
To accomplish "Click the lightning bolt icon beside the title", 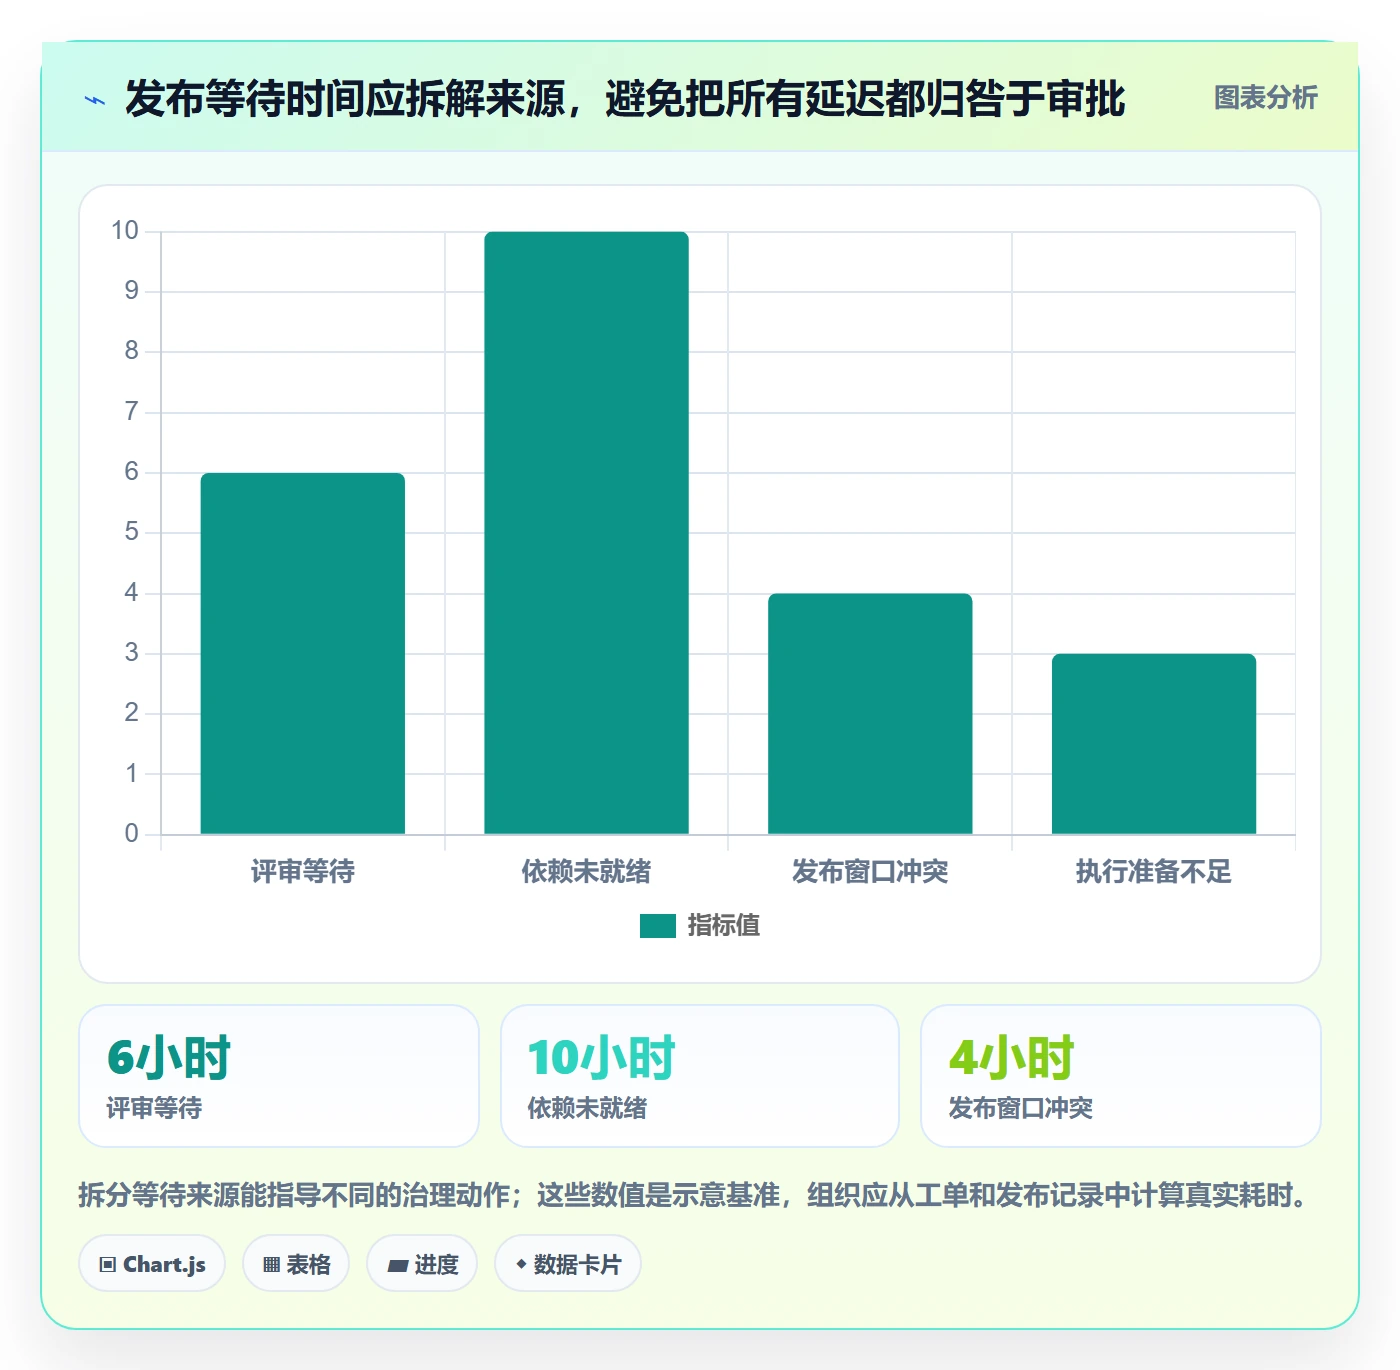I will [x=95, y=100].
